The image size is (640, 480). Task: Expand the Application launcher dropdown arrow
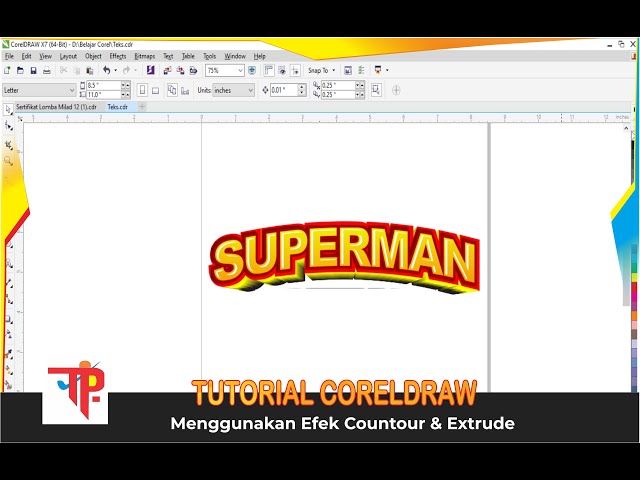(387, 70)
